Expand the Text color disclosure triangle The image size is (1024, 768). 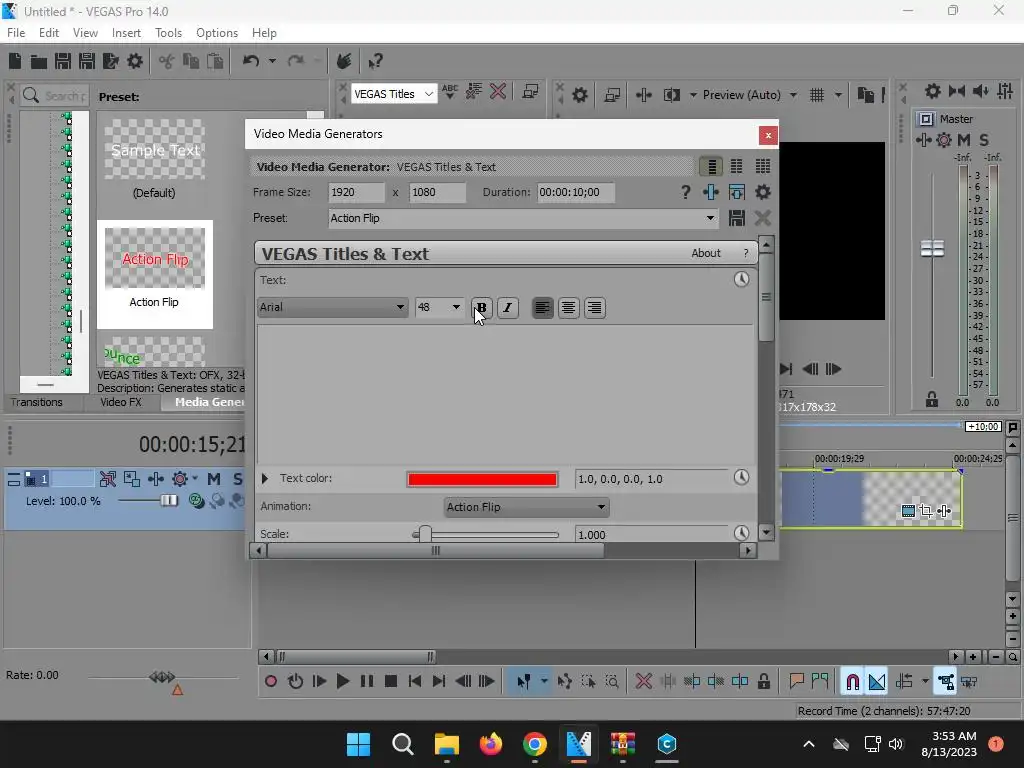point(264,479)
